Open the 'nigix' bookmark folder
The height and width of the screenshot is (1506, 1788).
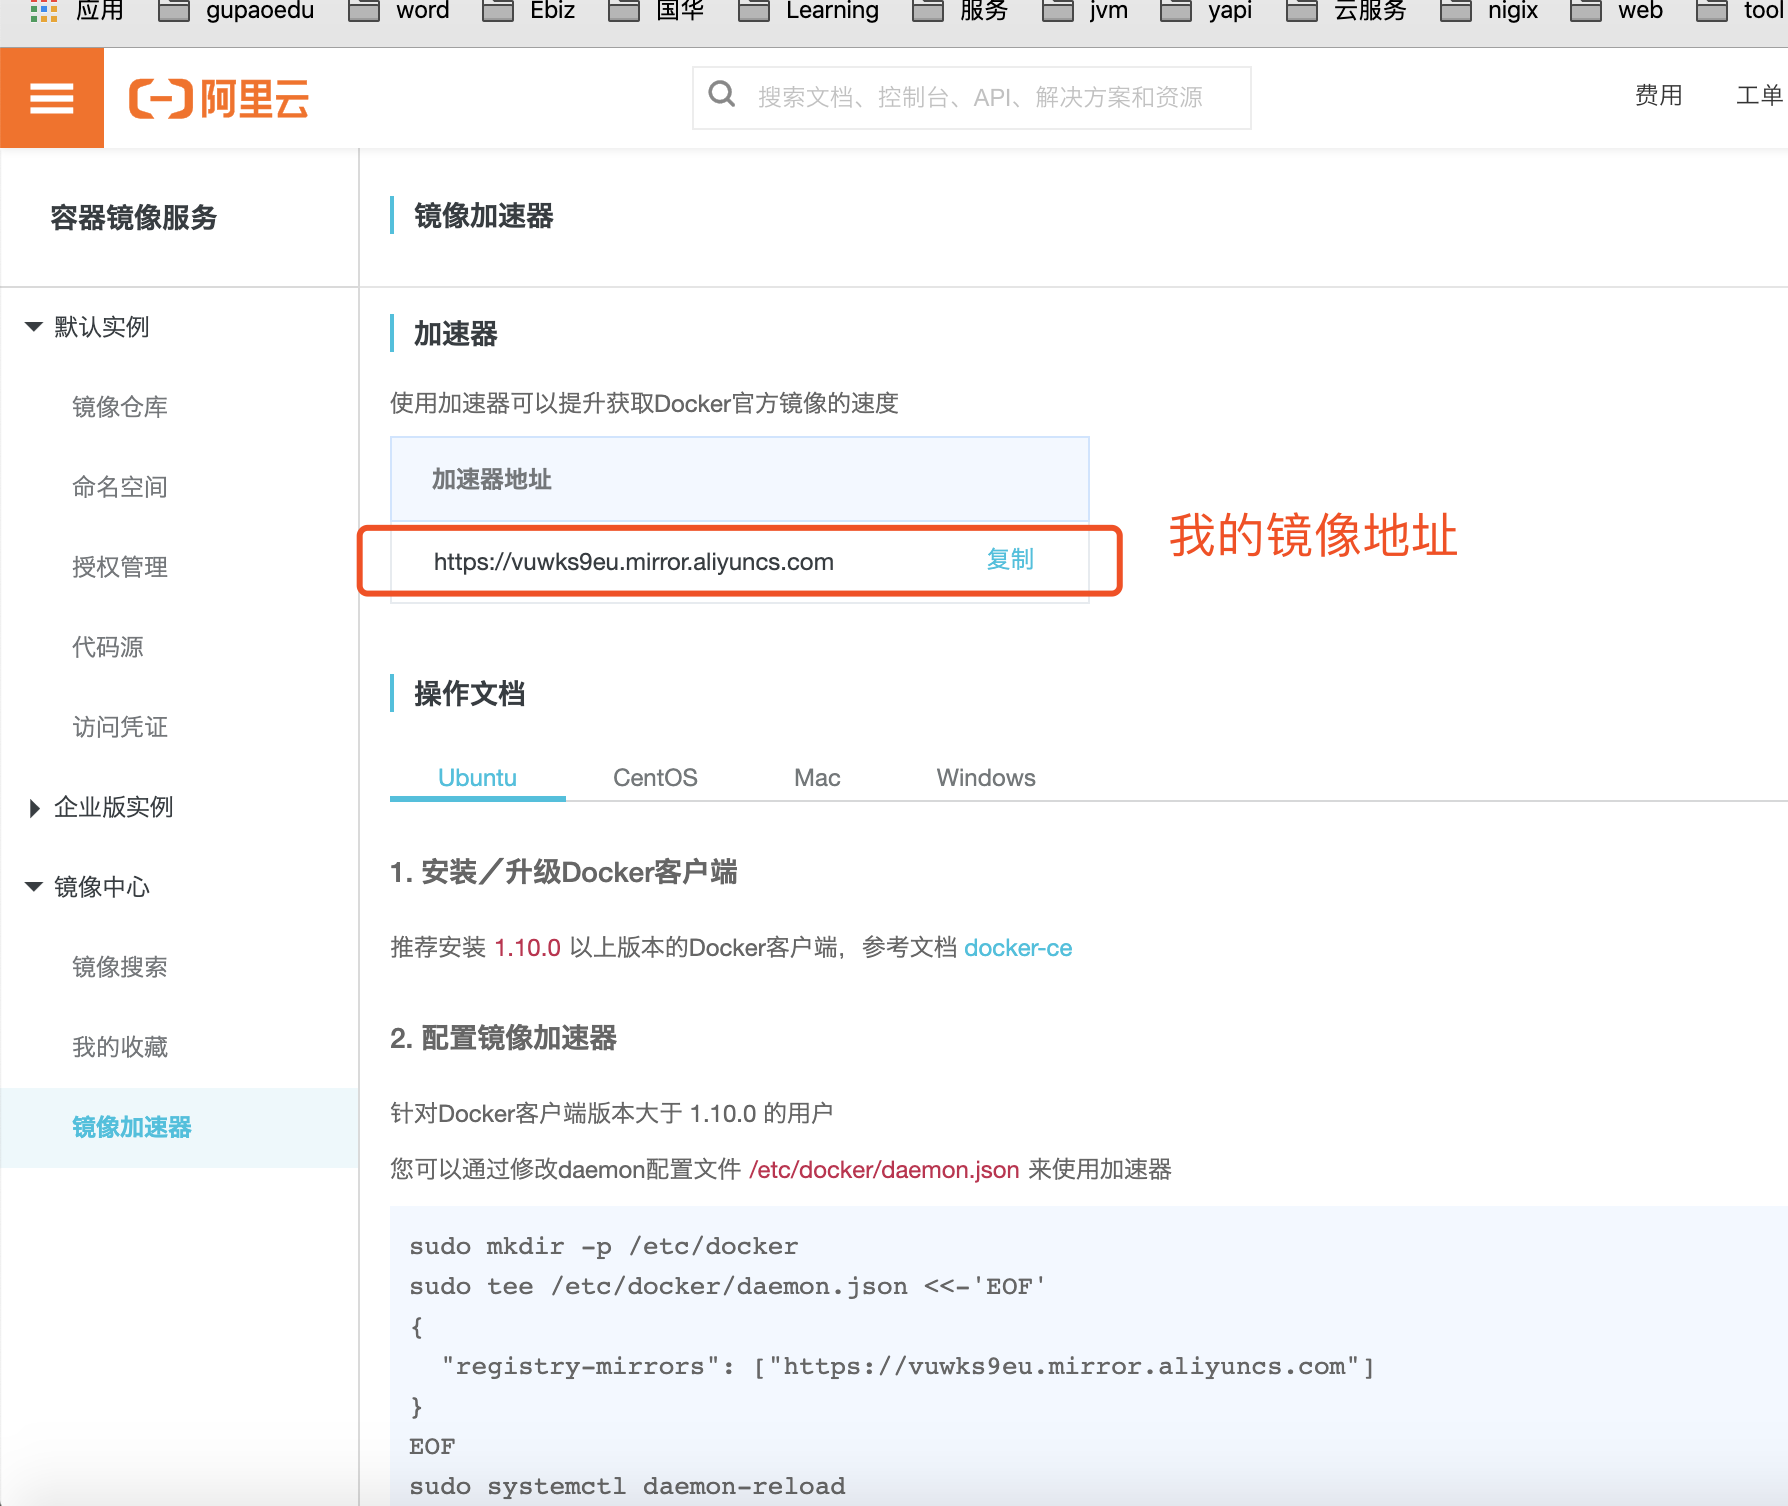click(x=1512, y=10)
